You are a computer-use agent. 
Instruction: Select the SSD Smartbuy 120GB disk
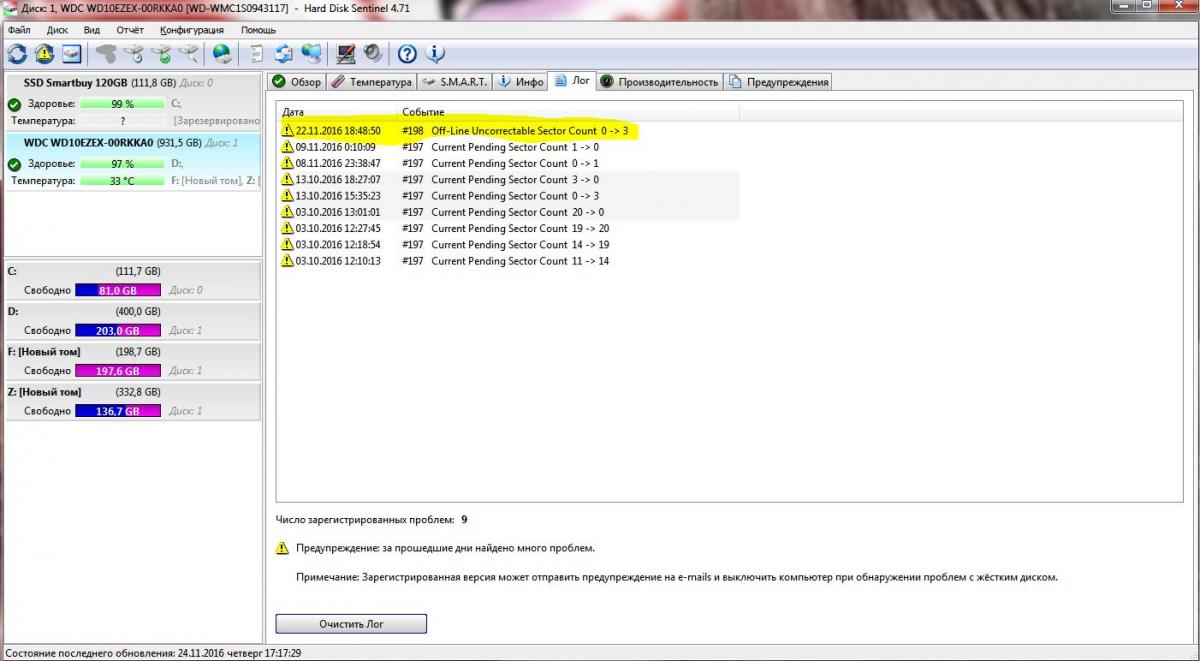click(x=132, y=103)
